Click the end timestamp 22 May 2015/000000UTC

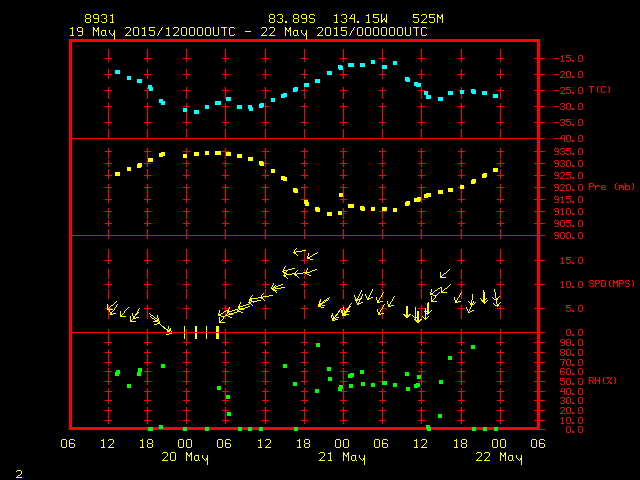point(343,31)
